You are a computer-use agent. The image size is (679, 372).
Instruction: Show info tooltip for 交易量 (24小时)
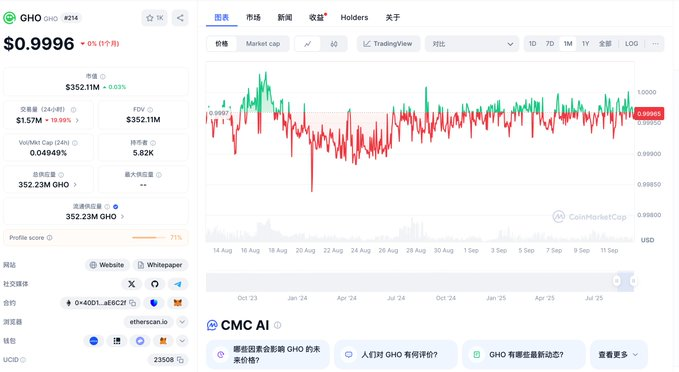[74, 110]
